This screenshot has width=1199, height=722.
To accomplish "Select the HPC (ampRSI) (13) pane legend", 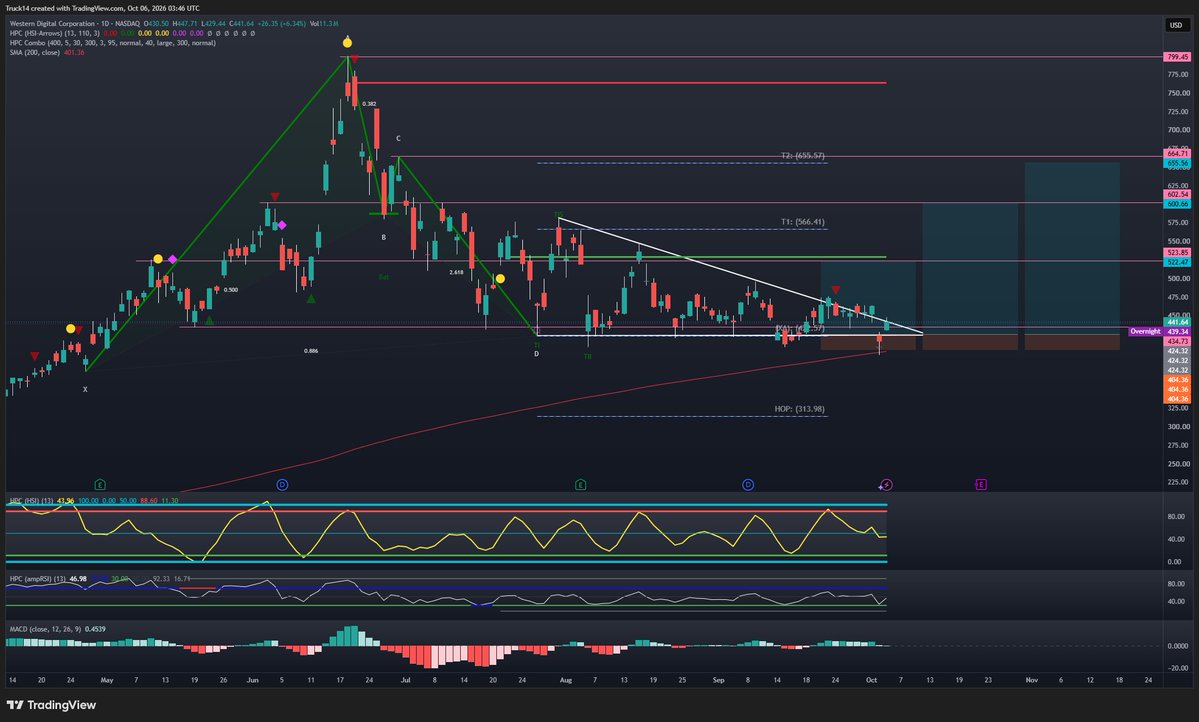I will (37, 579).
